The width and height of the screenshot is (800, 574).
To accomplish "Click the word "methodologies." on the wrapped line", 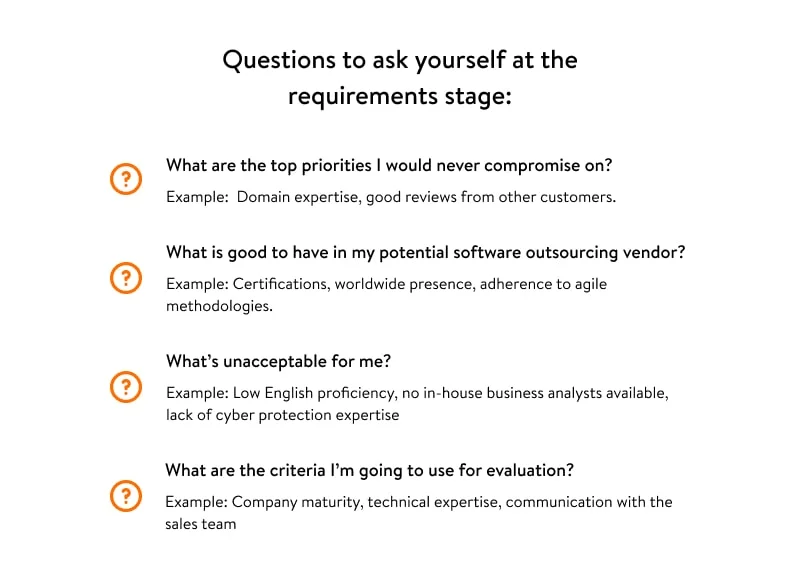I will [x=218, y=306].
